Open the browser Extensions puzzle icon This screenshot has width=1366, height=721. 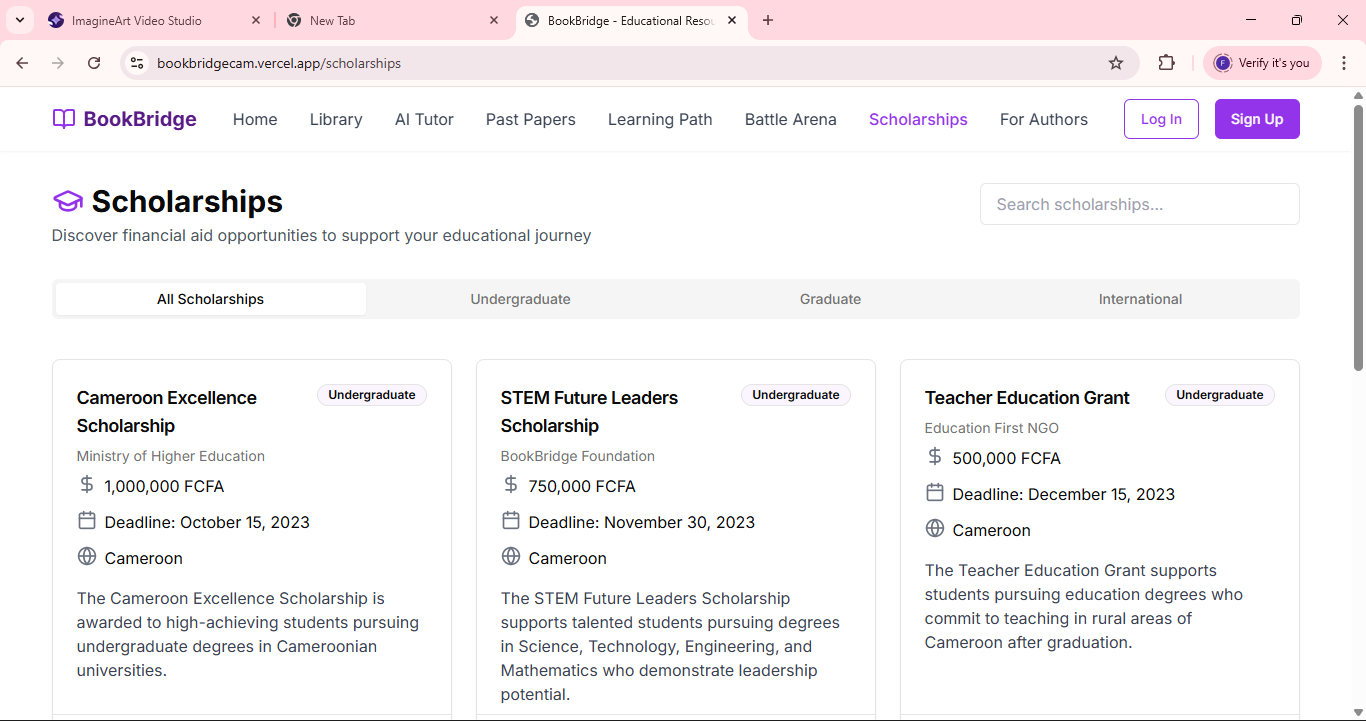(x=1166, y=63)
